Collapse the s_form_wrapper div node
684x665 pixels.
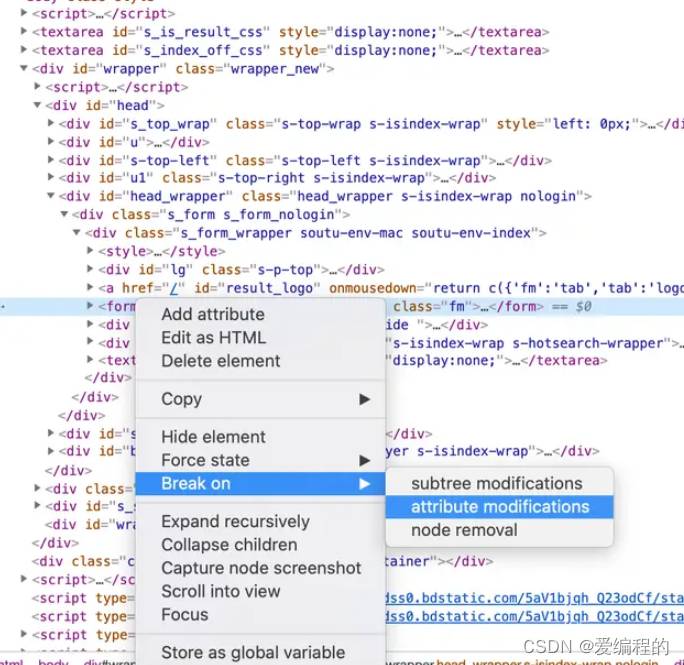(77, 232)
